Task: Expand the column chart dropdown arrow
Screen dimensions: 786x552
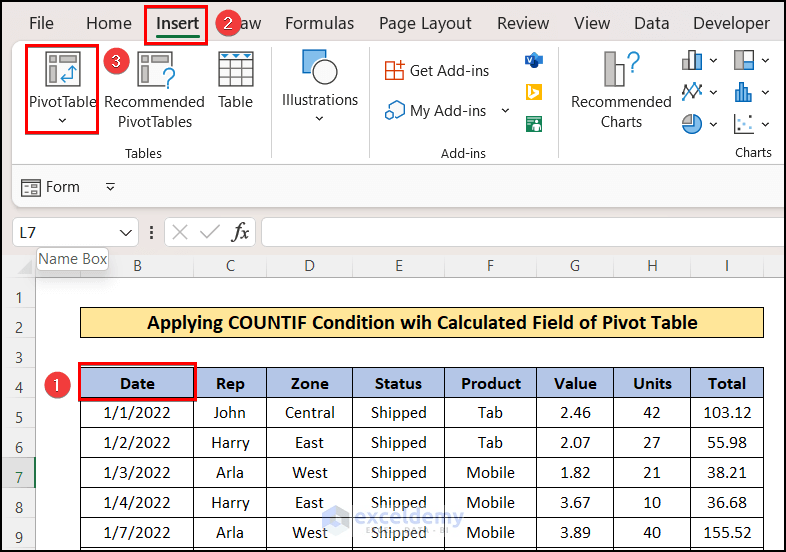Action: (x=713, y=61)
